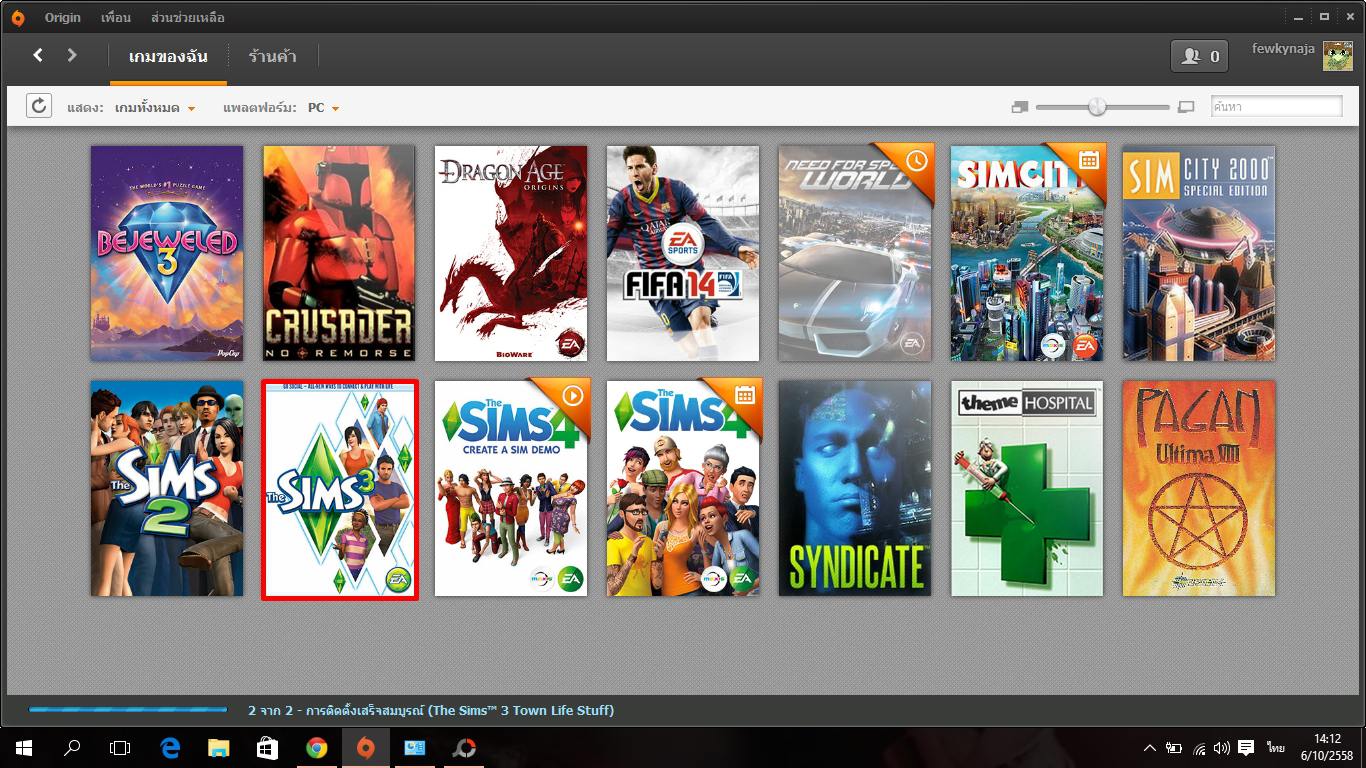
Task: Select The Sims 4 tile with calendar badge
Action: pyautogui.click(x=683, y=488)
